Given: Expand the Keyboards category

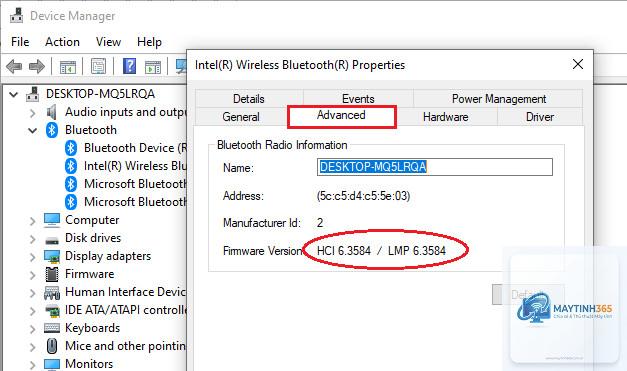Looking at the screenshot, I should (x=32, y=329).
